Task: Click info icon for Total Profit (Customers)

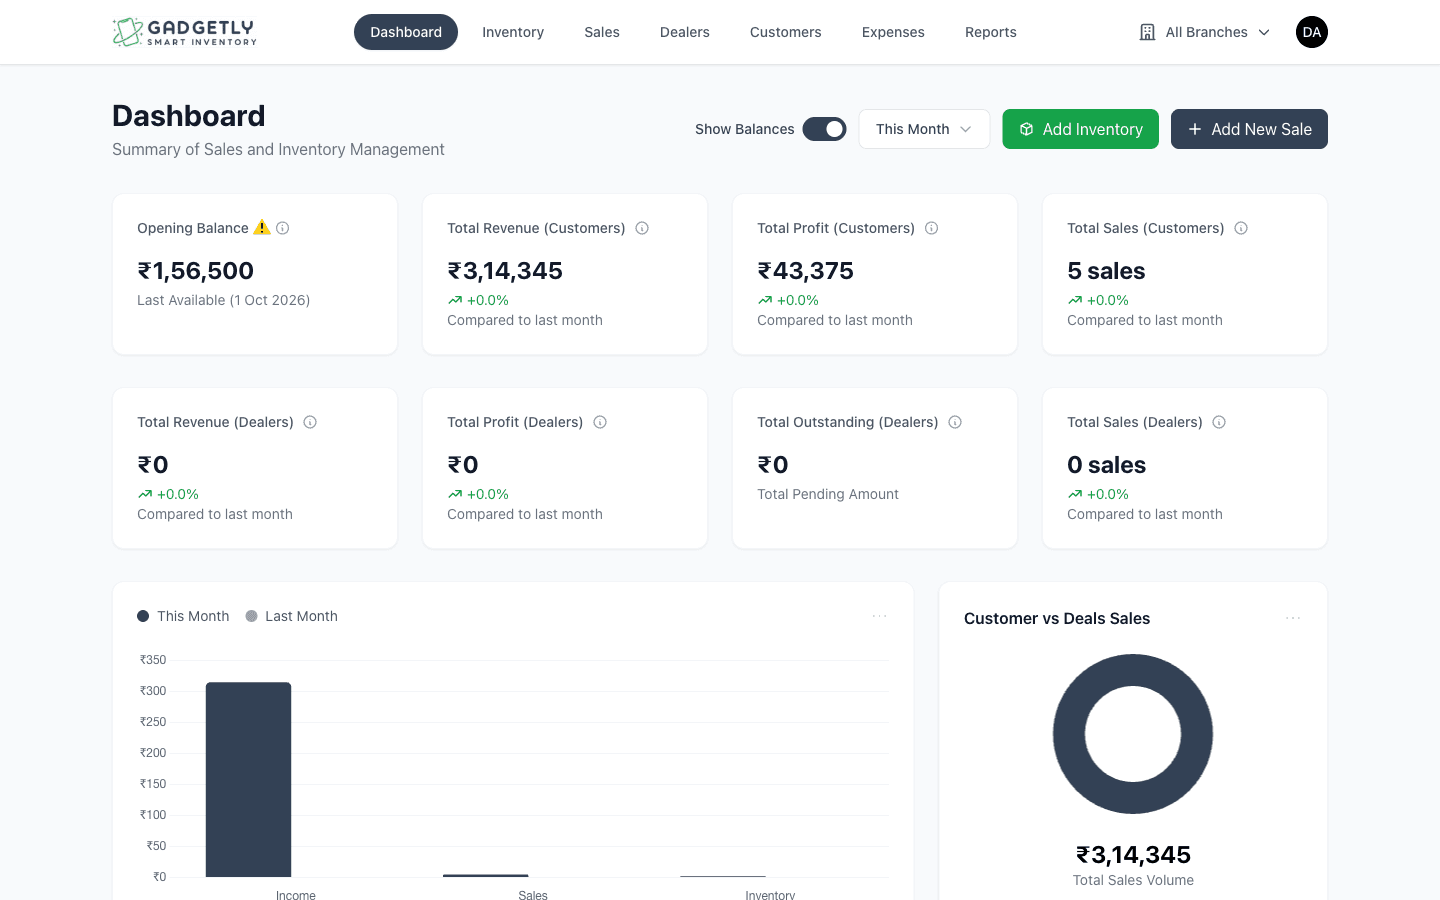Action: [x=931, y=228]
